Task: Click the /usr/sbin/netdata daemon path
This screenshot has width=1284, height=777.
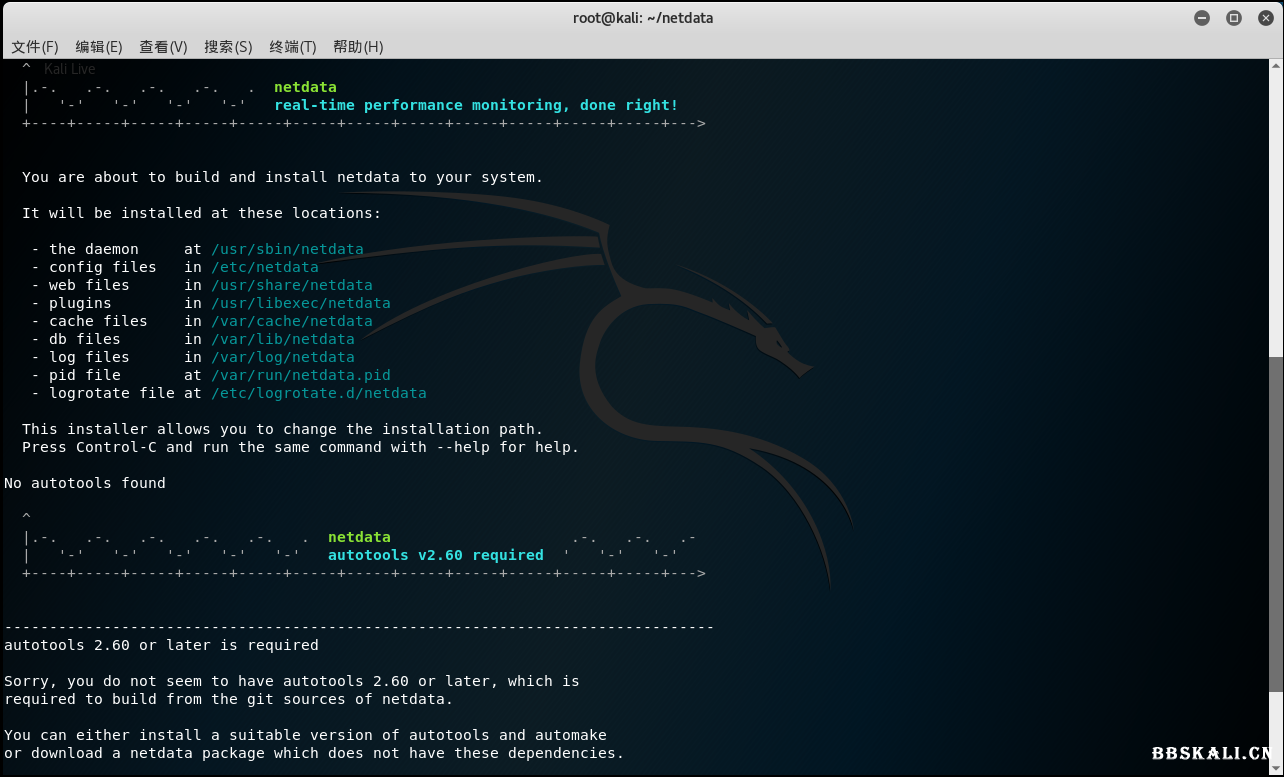Action: tap(287, 249)
